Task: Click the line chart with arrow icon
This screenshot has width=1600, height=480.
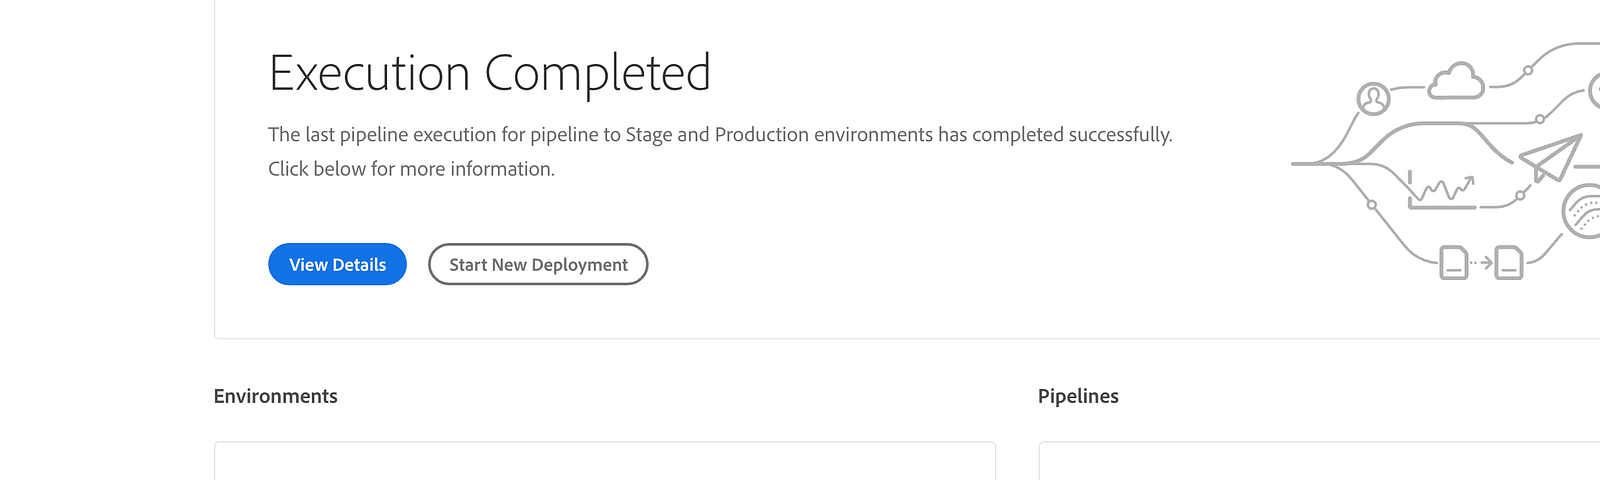Action: click(x=1441, y=189)
